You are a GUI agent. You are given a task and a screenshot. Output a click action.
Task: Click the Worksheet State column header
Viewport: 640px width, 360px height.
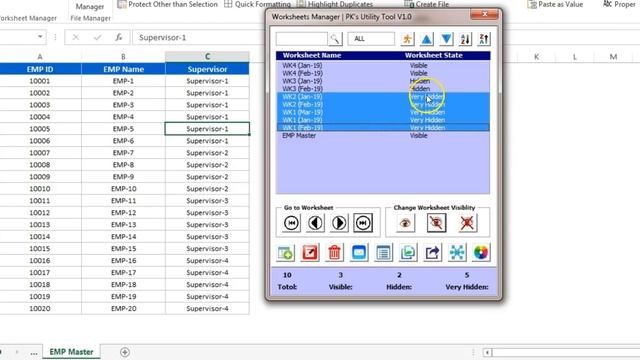point(433,56)
